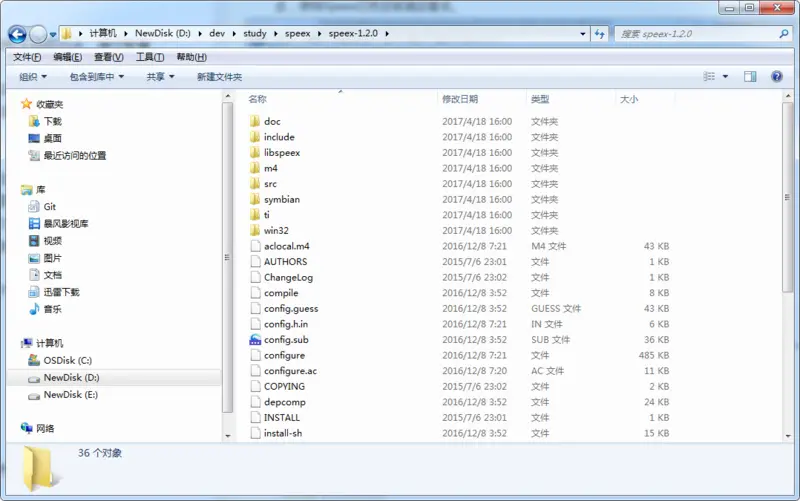This screenshot has width=800, height=501.
Task: Open the 文档 library
Action: pyautogui.click(x=45, y=275)
